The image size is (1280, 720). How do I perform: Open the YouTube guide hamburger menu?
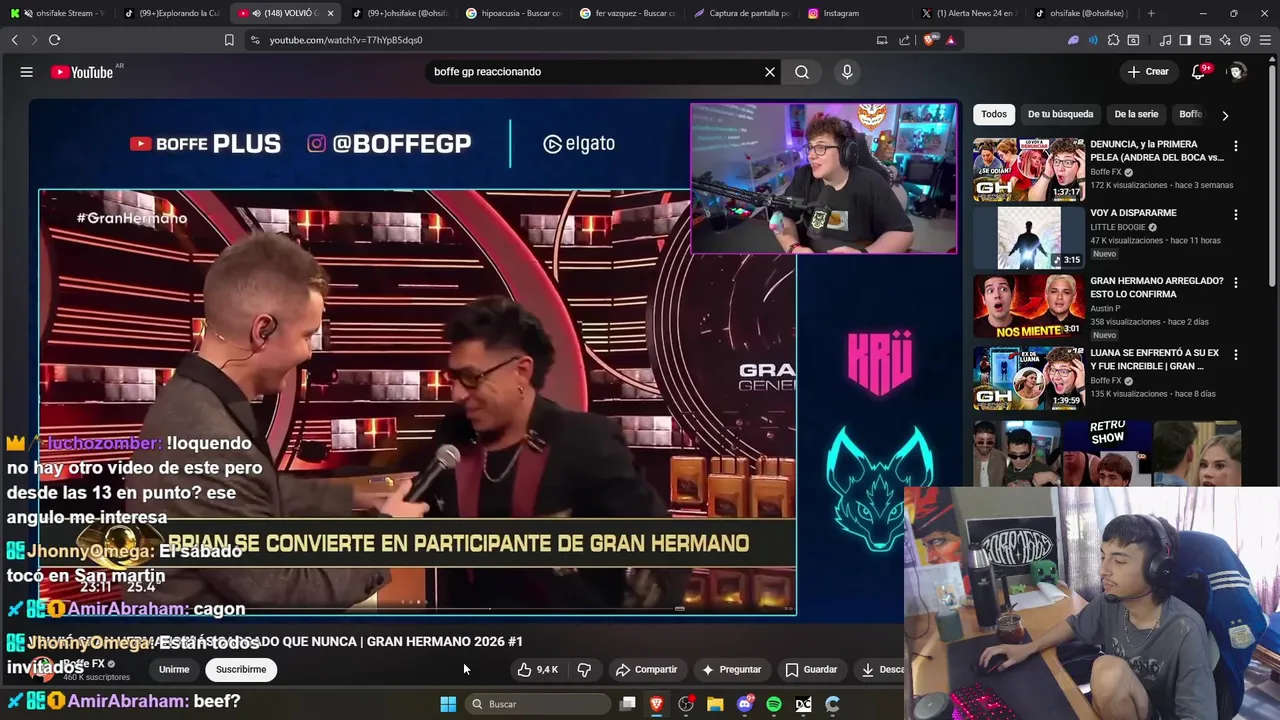pos(27,72)
